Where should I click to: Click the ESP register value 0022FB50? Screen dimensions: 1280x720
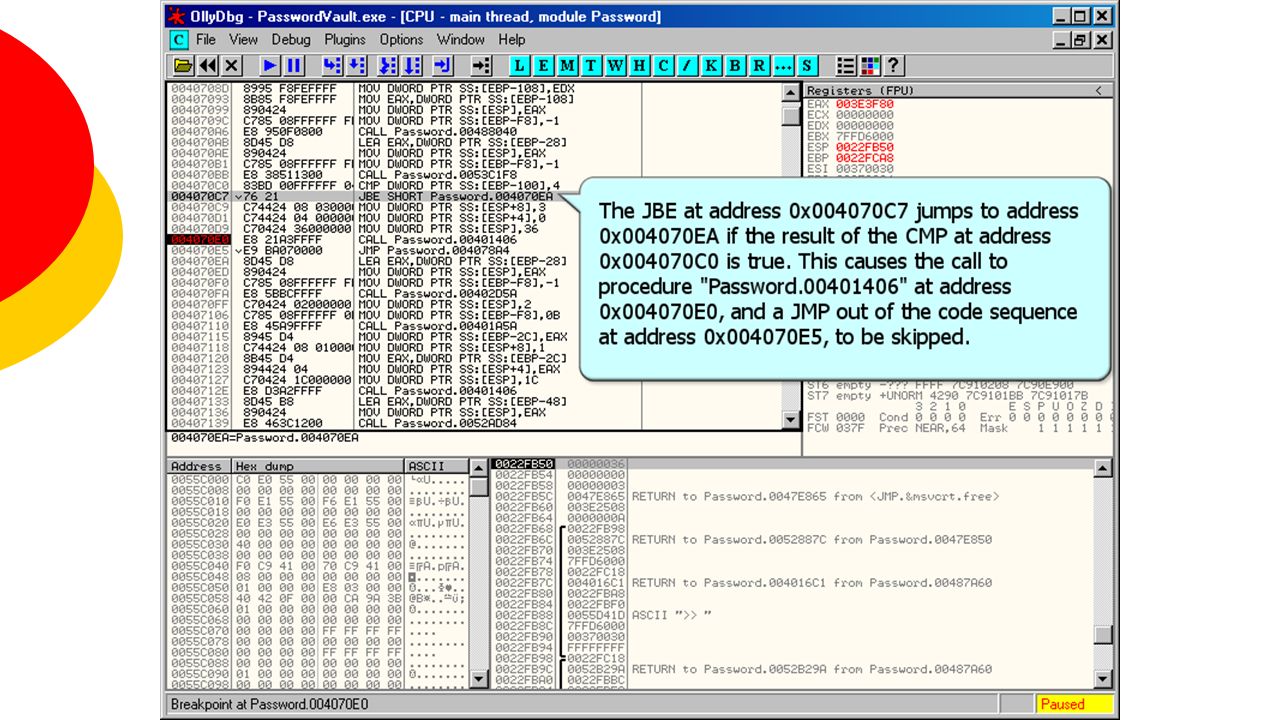865,147
